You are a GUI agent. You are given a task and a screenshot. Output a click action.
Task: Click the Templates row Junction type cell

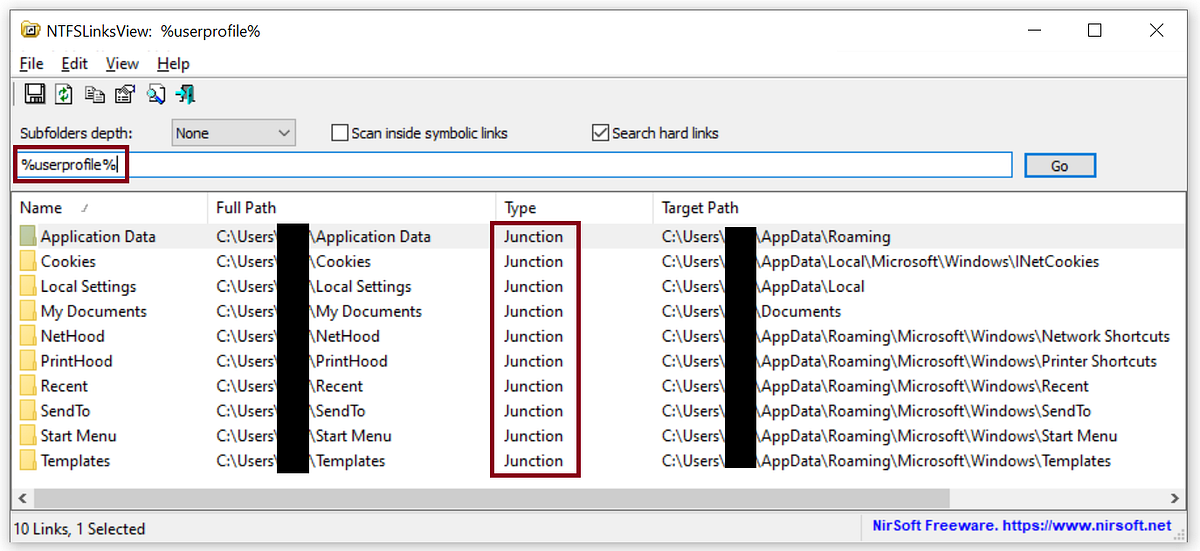[533, 461]
